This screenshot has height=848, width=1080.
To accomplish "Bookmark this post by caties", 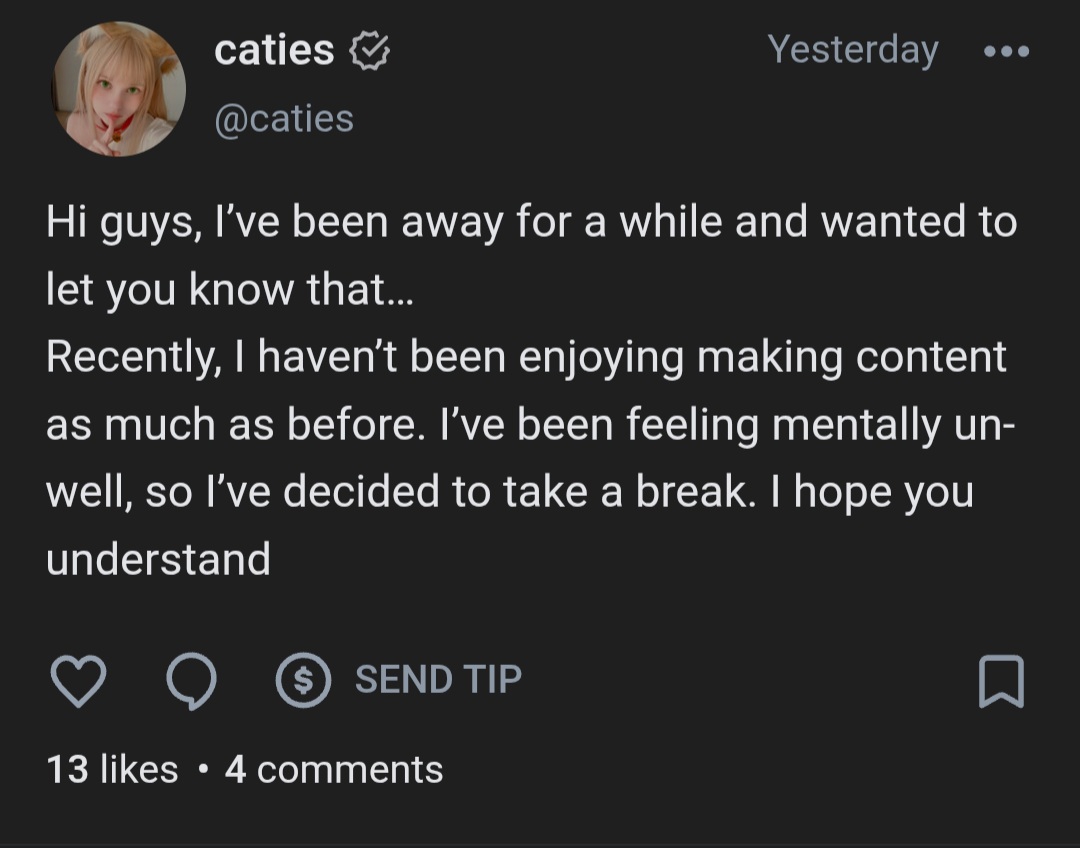I will (1001, 682).
